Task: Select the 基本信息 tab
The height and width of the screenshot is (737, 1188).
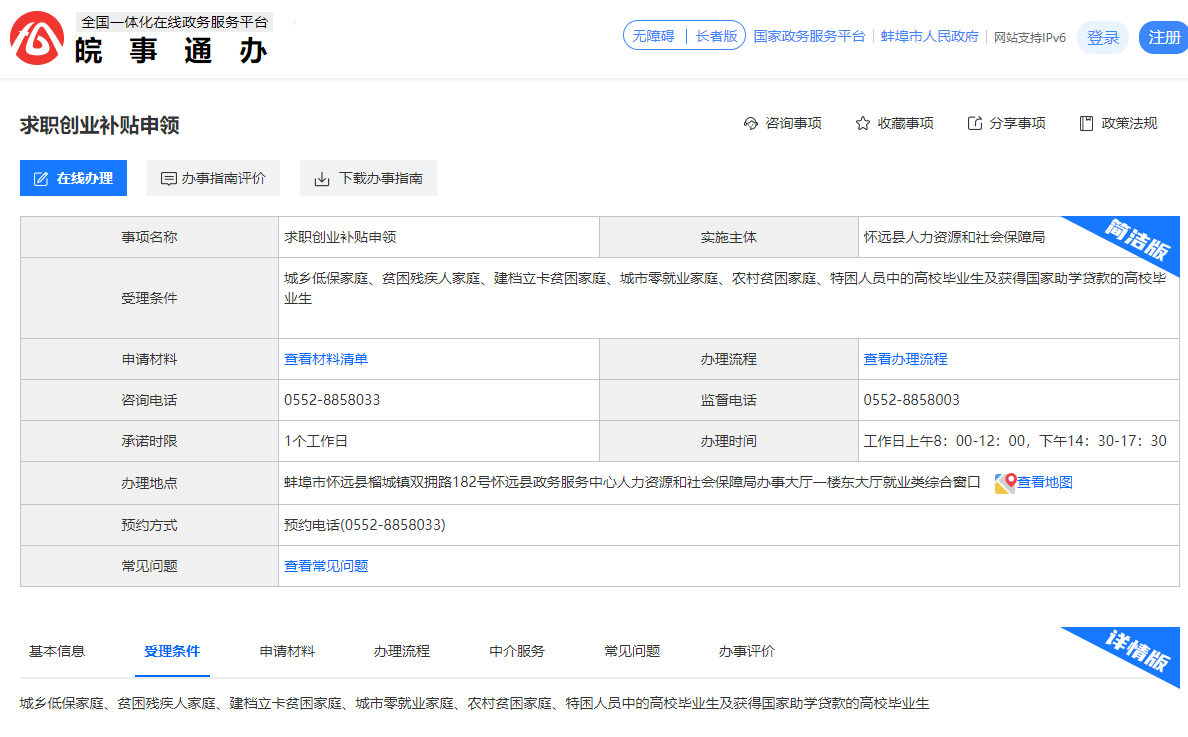Action: (x=57, y=651)
